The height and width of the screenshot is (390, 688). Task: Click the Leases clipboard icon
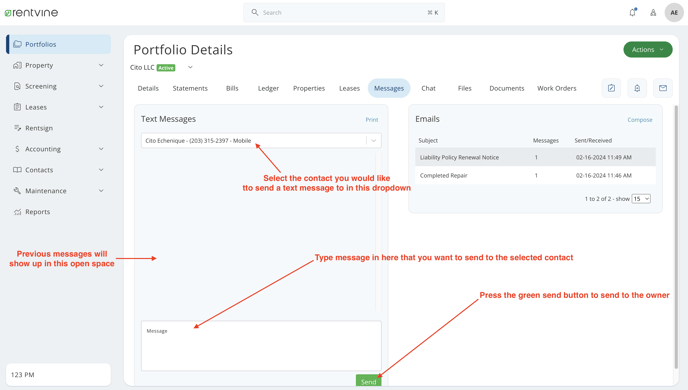coord(18,107)
